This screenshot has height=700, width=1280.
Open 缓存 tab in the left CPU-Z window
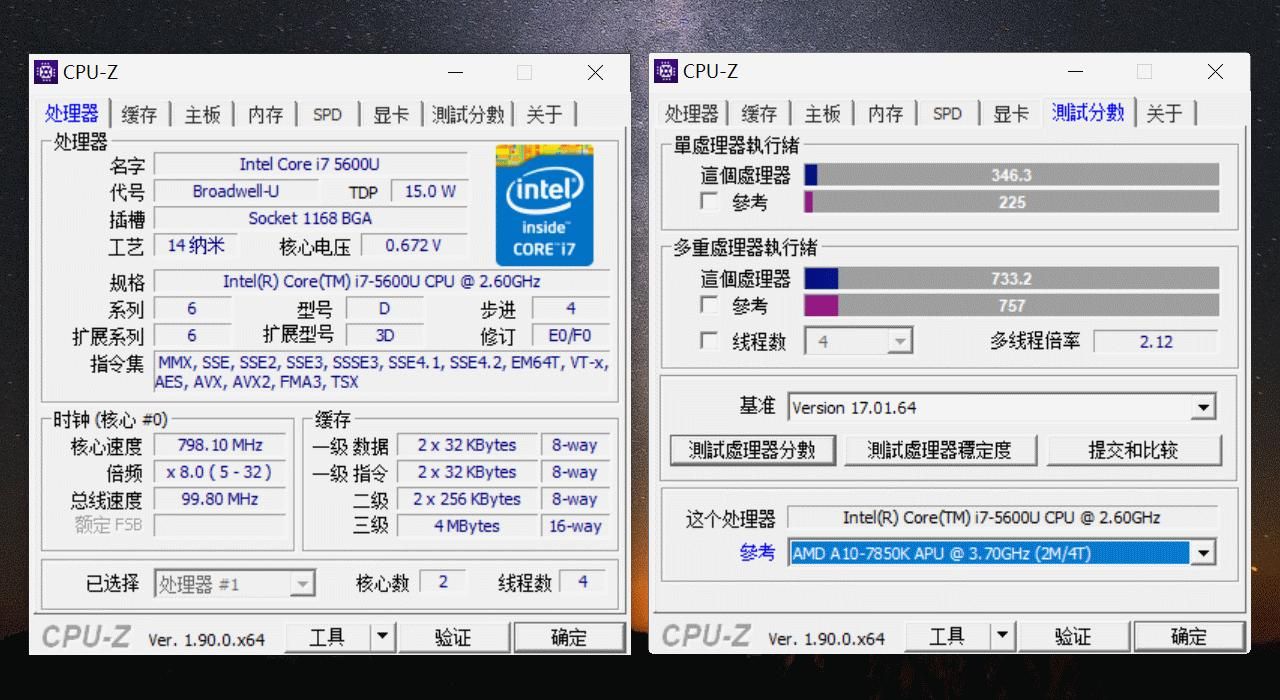(x=139, y=114)
